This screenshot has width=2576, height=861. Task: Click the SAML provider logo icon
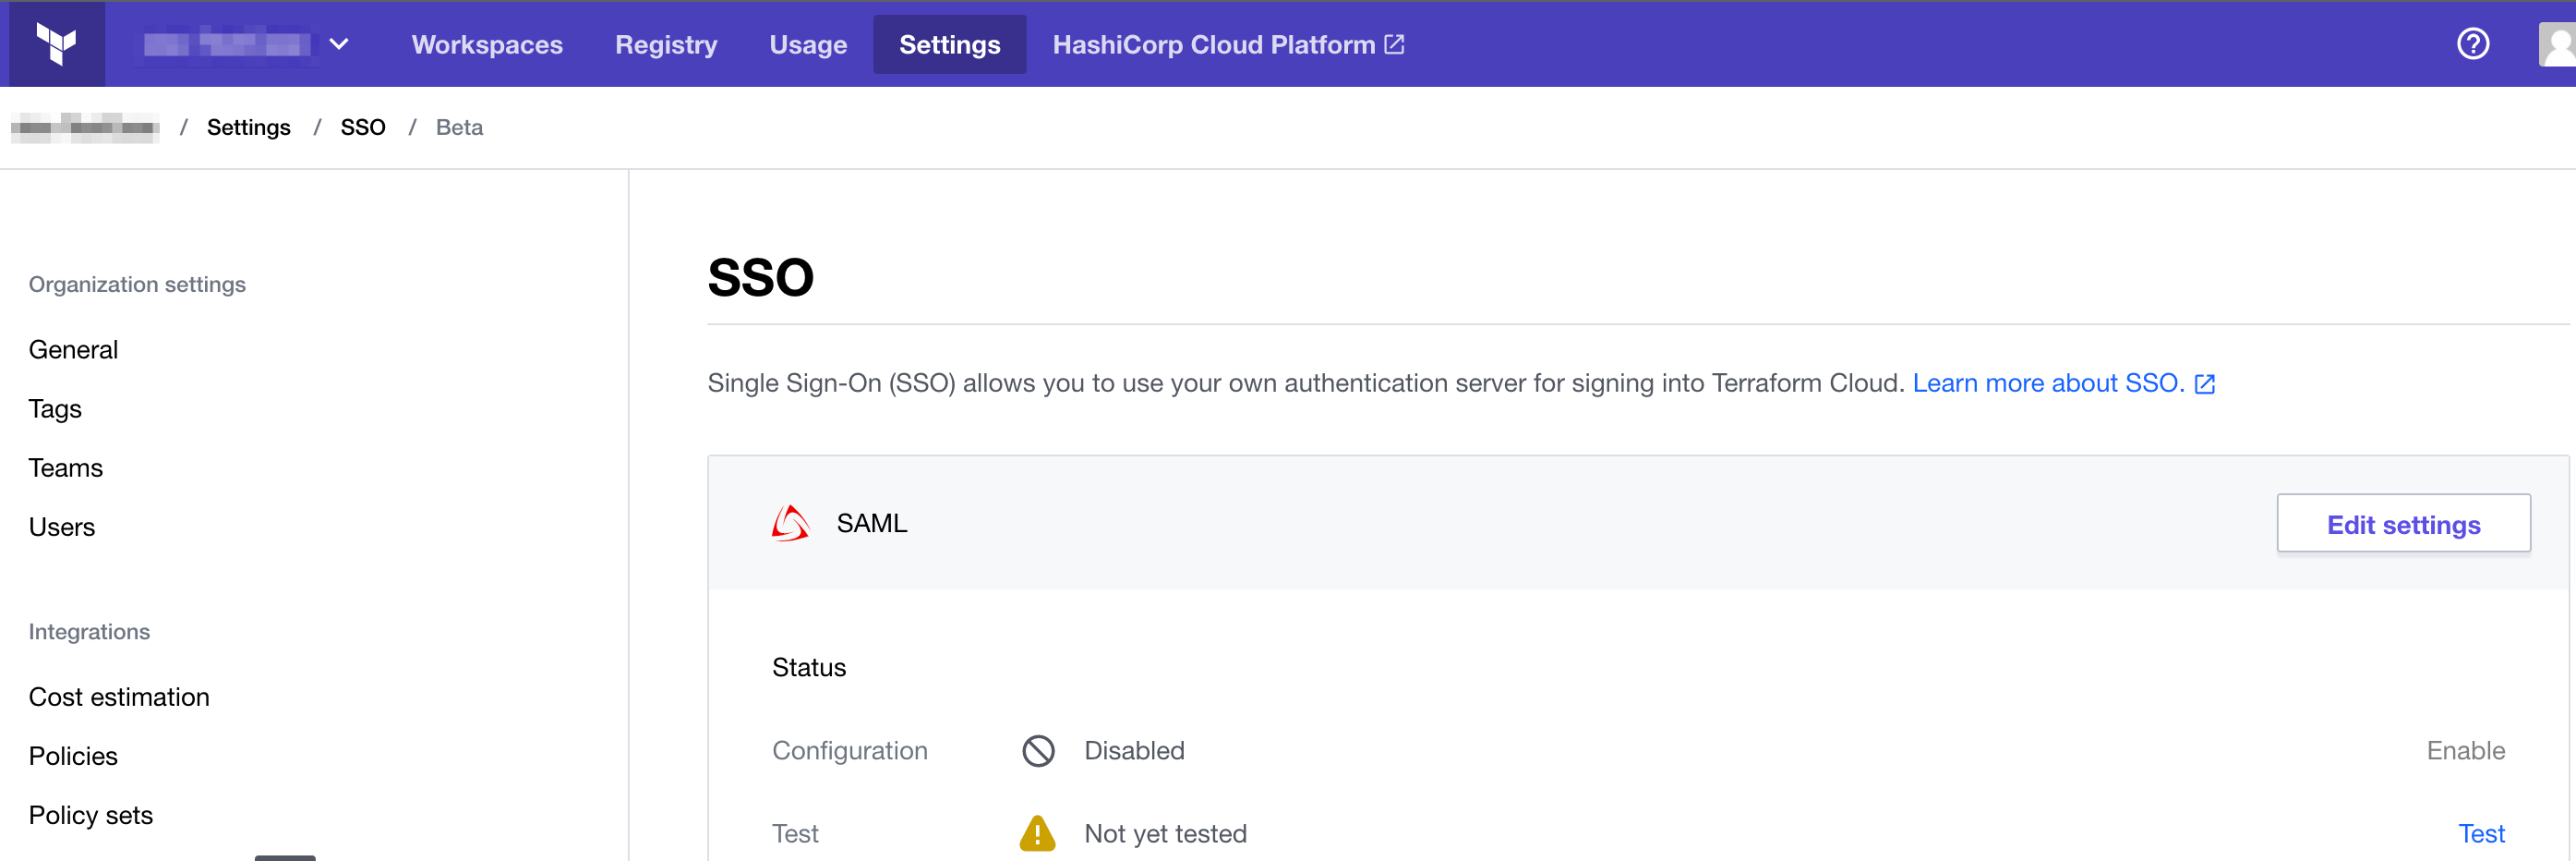click(x=790, y=523)
